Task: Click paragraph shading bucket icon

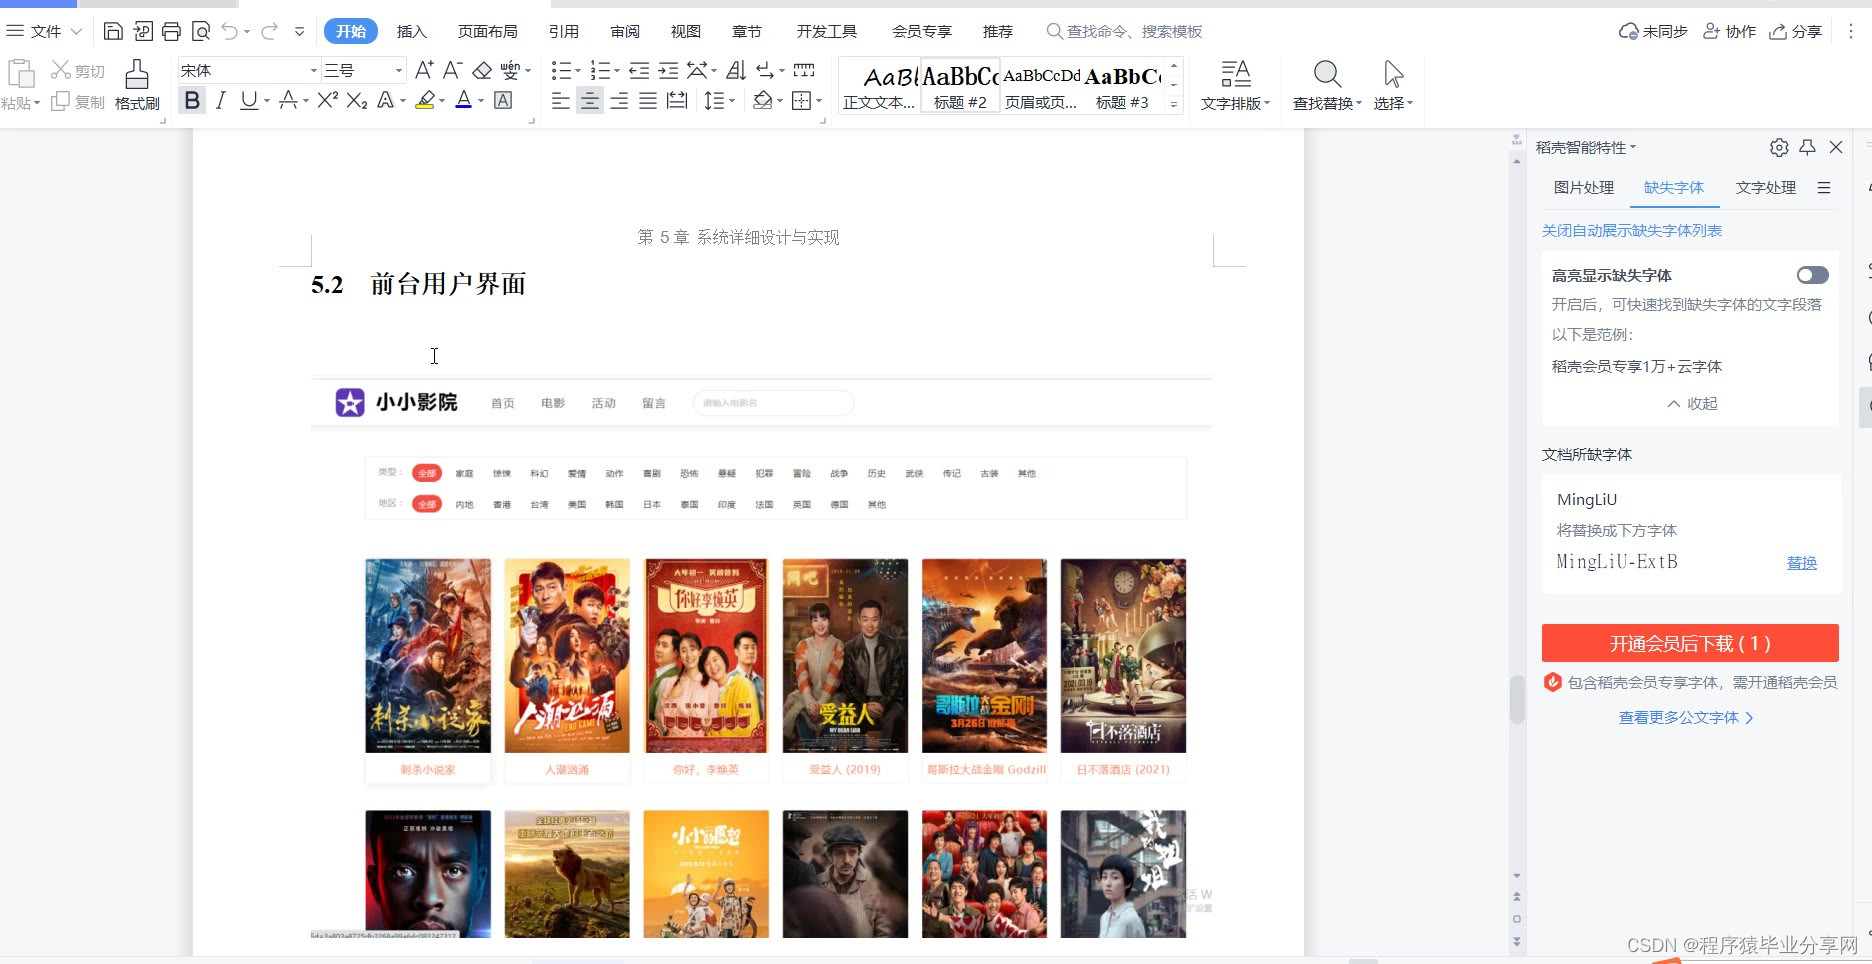Action: 763,100
